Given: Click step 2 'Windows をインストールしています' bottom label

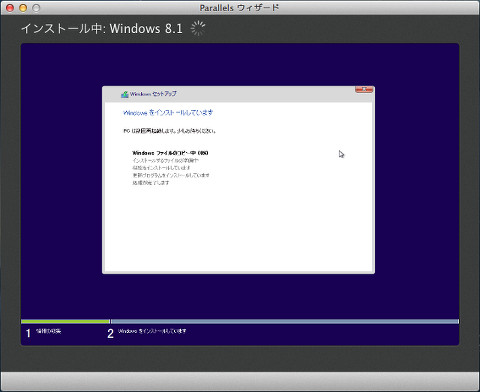Looking at the screenshot, I should click(x=152, y=331).
